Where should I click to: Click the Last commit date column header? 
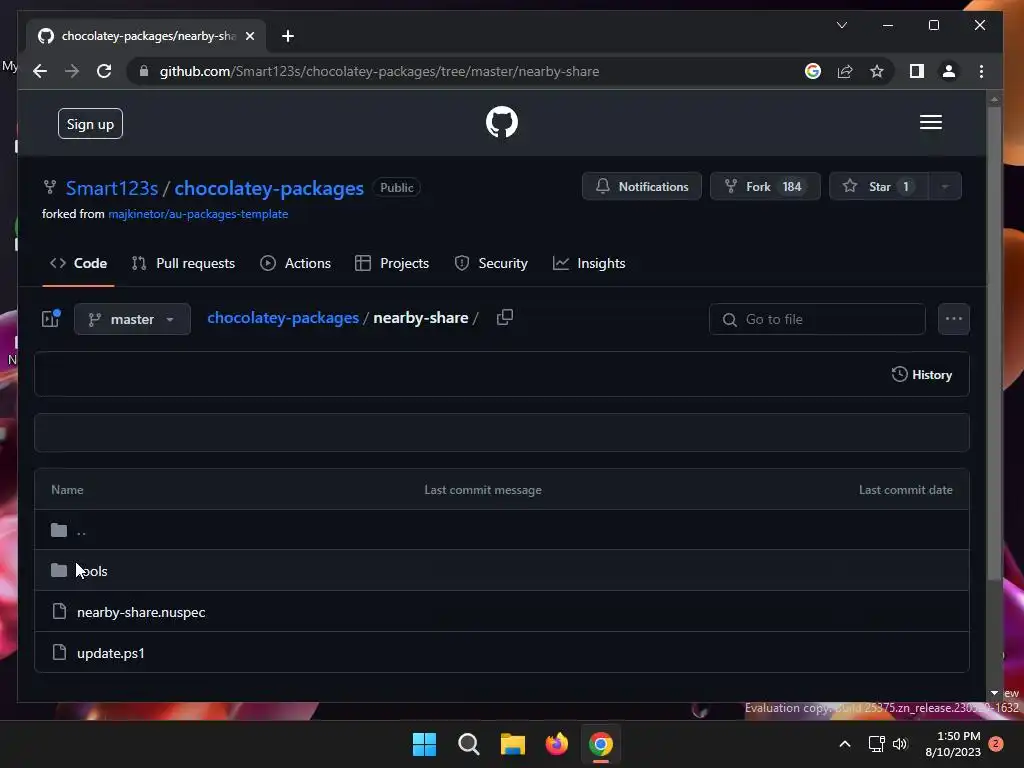pos(905,490)
